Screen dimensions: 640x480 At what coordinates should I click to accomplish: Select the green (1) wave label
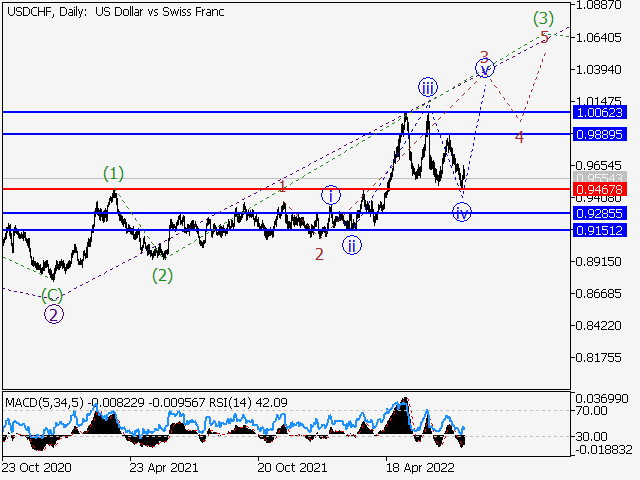(x=113, y=173)
